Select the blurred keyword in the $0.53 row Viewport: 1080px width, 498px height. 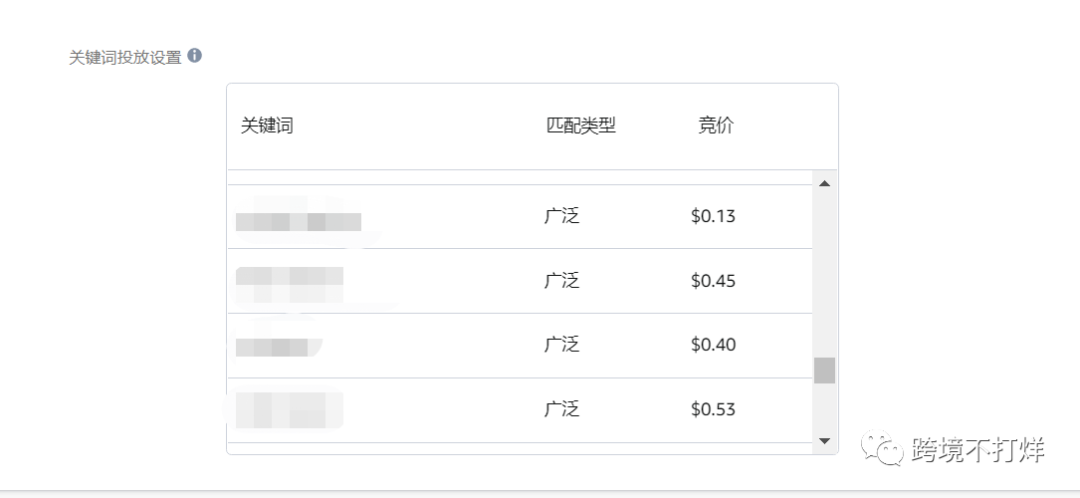[288, 410]
